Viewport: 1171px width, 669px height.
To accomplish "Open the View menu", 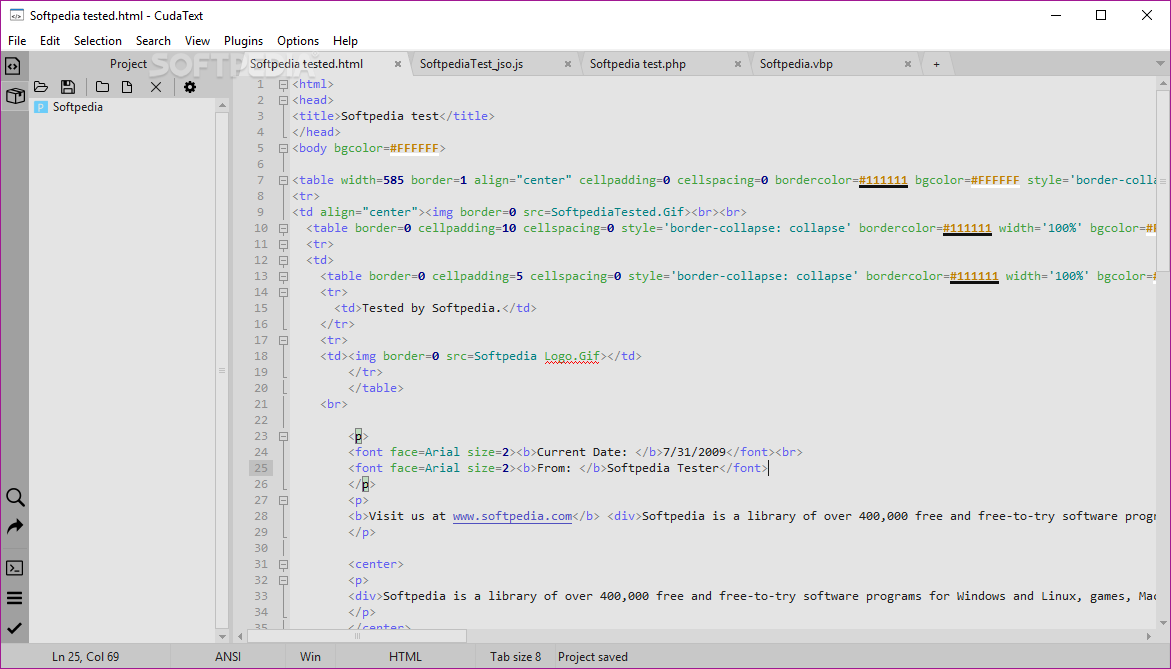I will tap(197, 41).
